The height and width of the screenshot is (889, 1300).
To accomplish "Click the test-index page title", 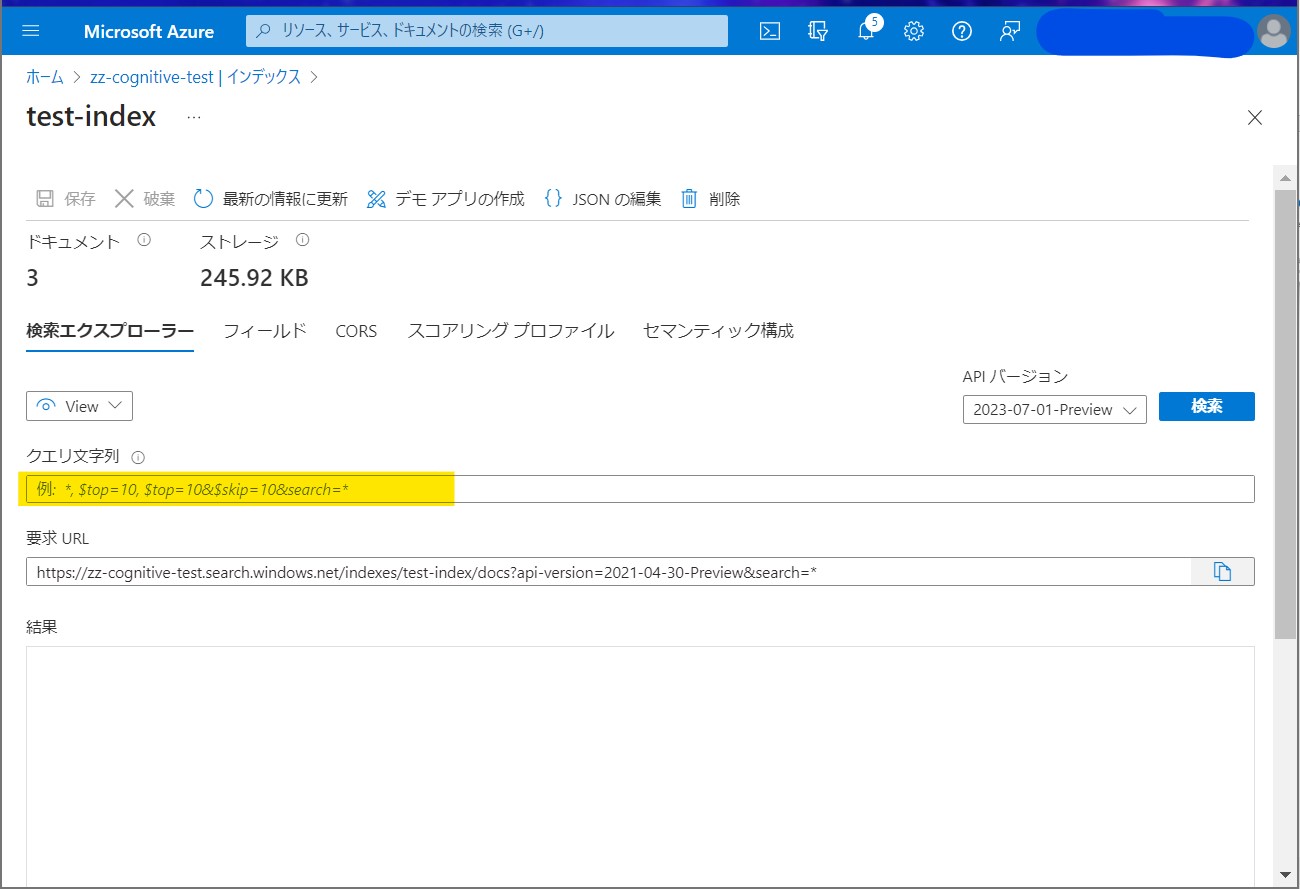I will pyautogui.click(x=91, y=117).
